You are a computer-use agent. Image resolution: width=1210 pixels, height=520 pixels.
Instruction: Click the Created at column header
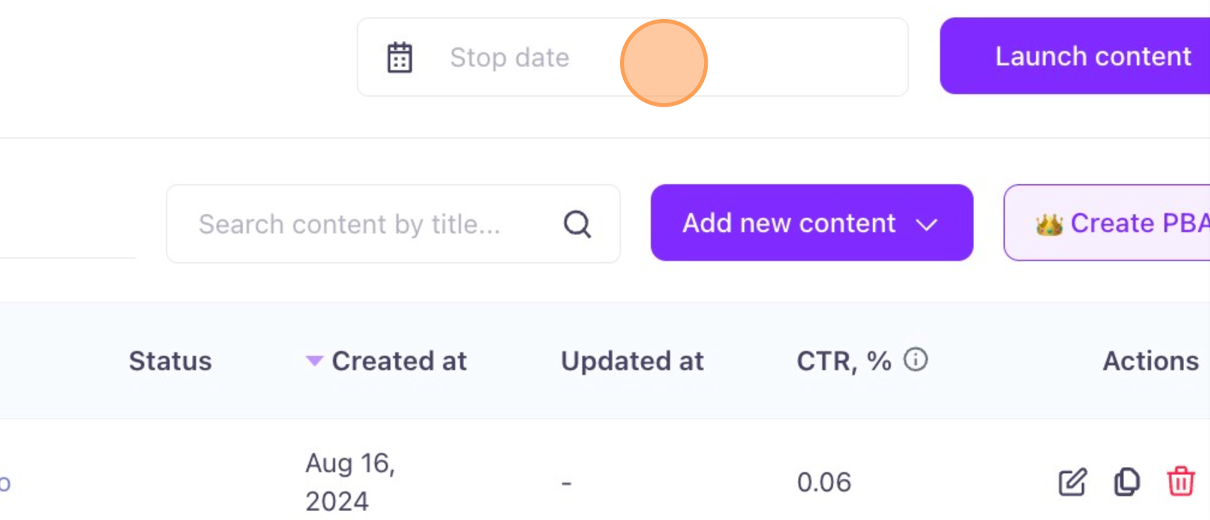(399, 361)
